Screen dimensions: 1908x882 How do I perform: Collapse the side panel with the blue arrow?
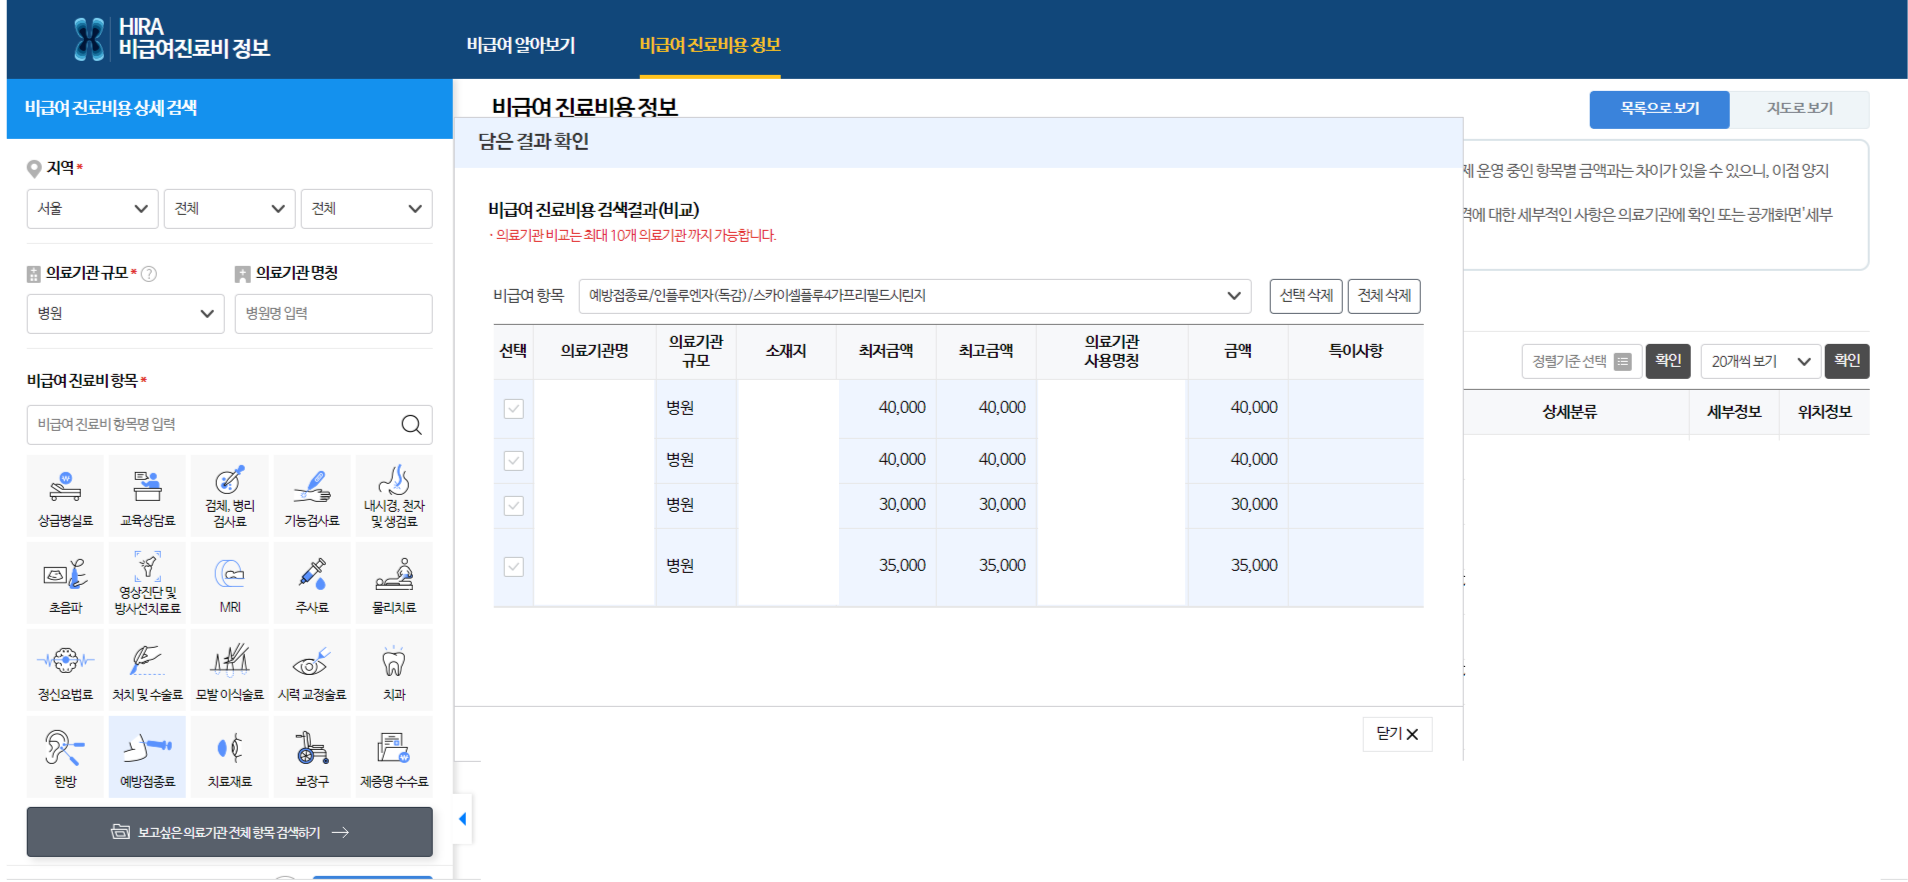tap(462, 819)
